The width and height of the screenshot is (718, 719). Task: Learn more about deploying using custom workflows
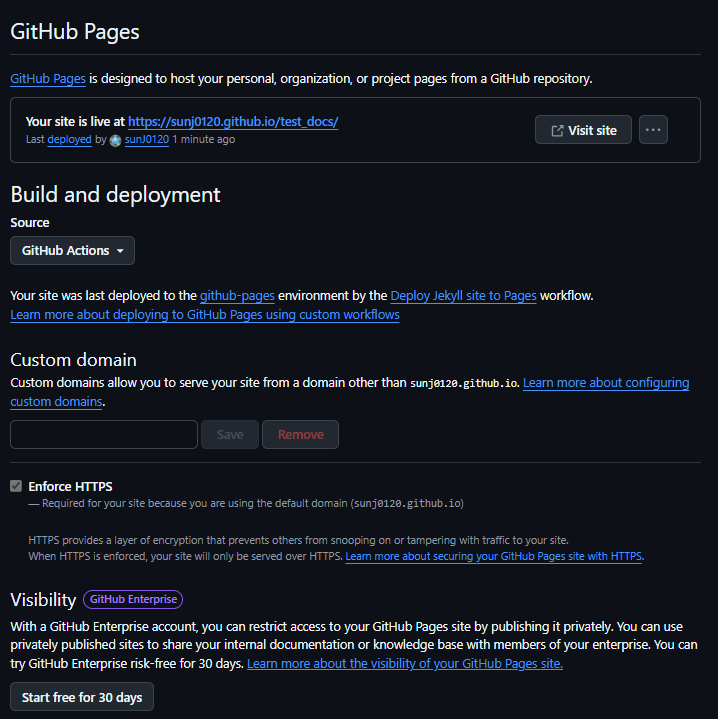pyautogui.click(x=205, y=315)
